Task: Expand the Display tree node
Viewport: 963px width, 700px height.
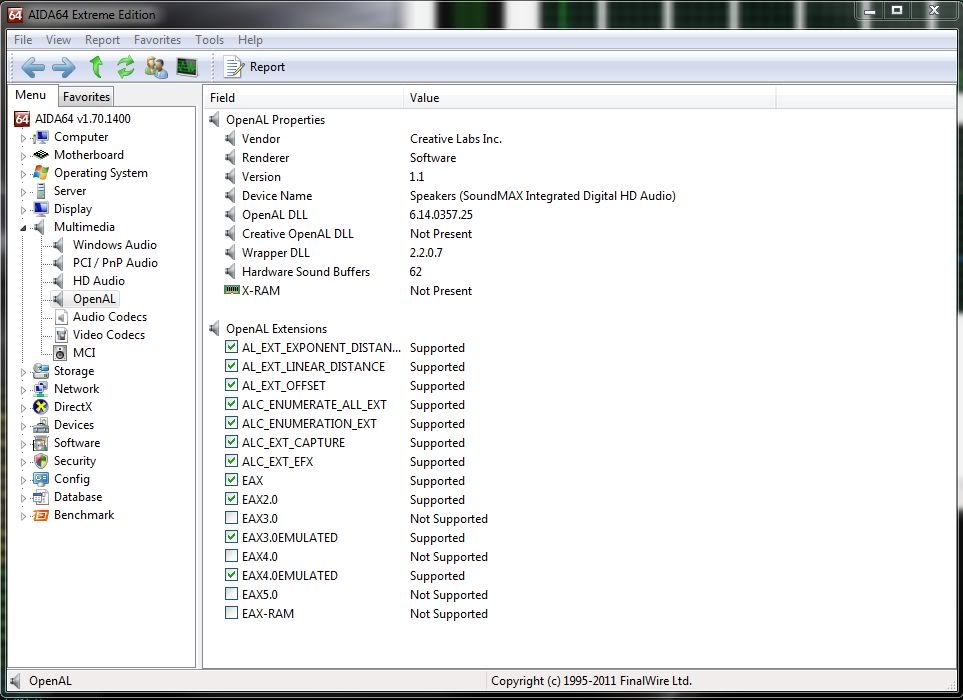Action: pyautogui.click(x=23, y=210)
